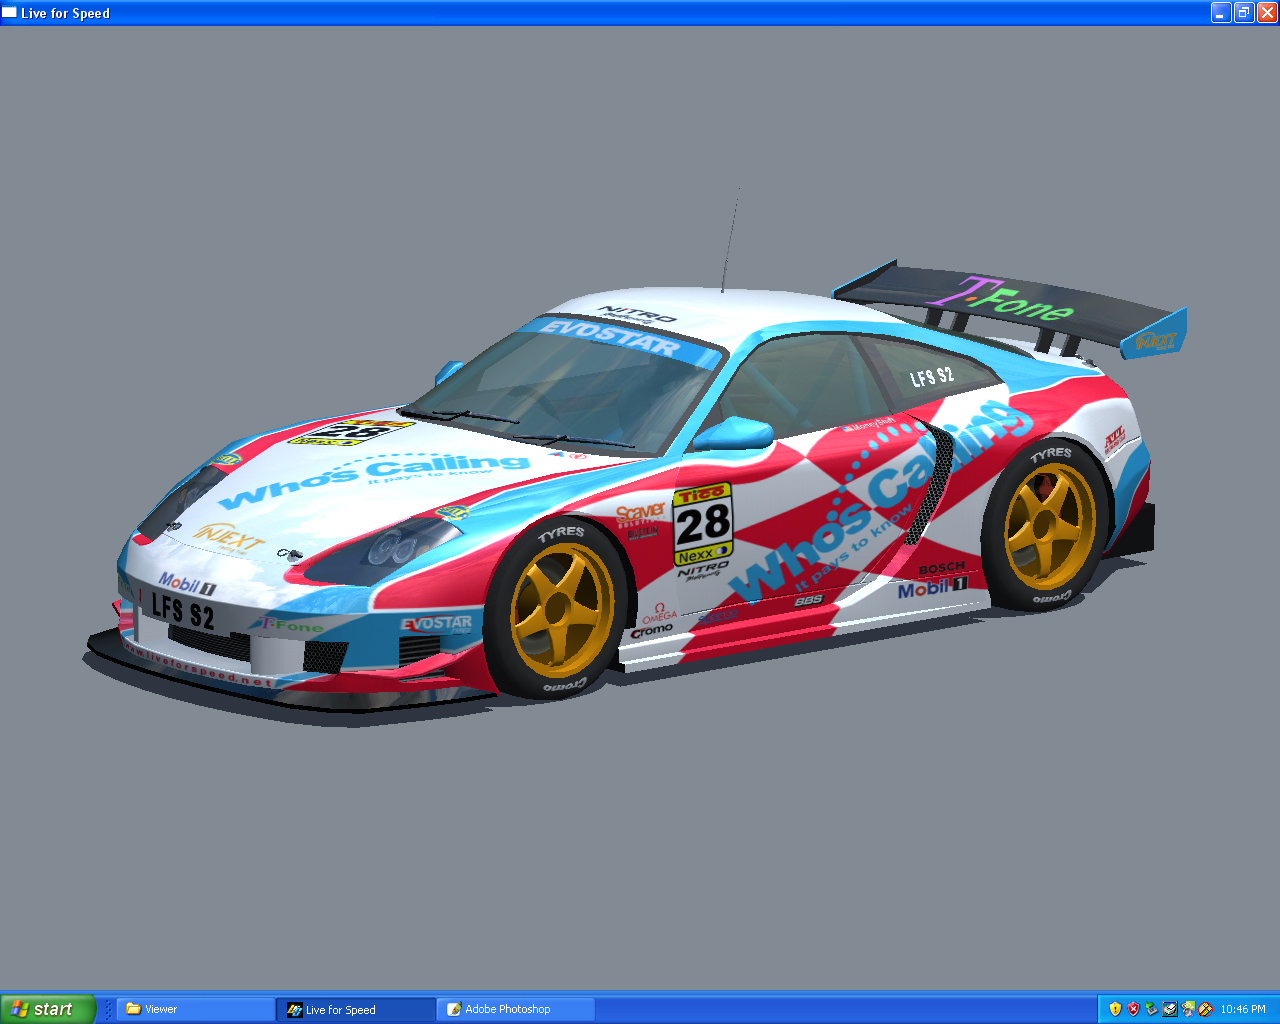Open the Windows start menu
The image size is (1280, 1024).
(48, 1009)
